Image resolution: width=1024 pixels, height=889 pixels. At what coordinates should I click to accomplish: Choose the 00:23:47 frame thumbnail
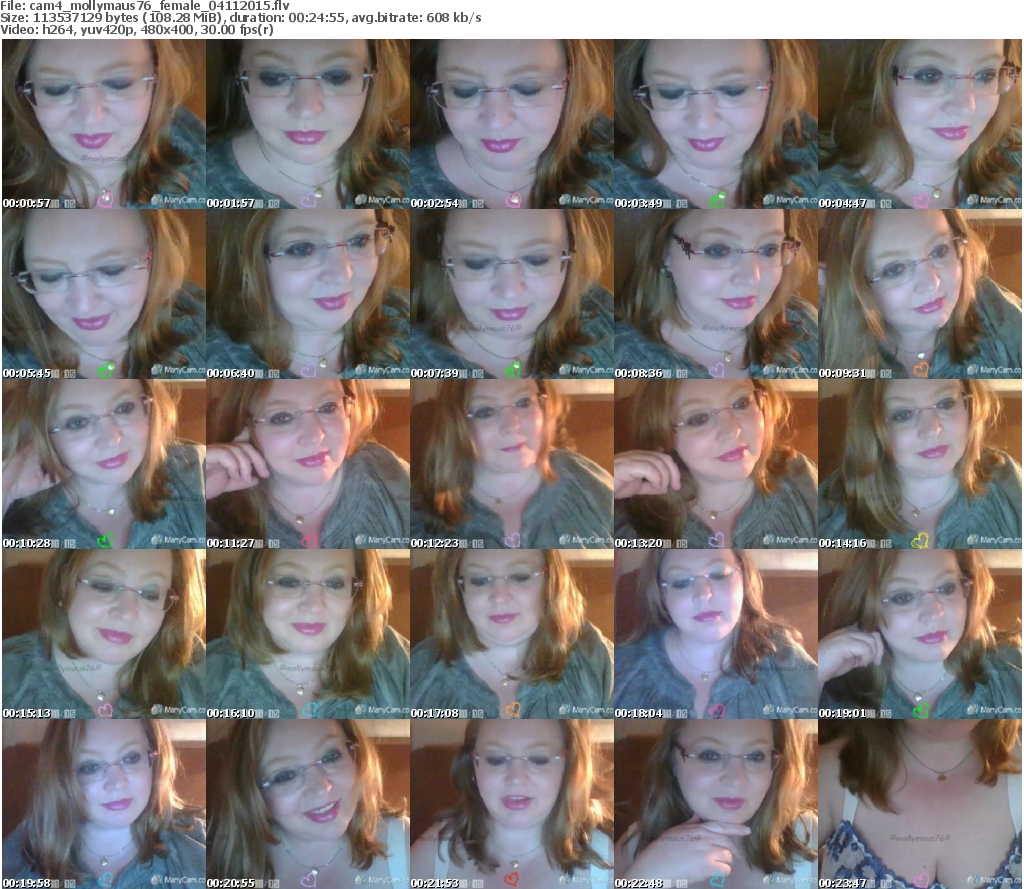pos(920,803)
